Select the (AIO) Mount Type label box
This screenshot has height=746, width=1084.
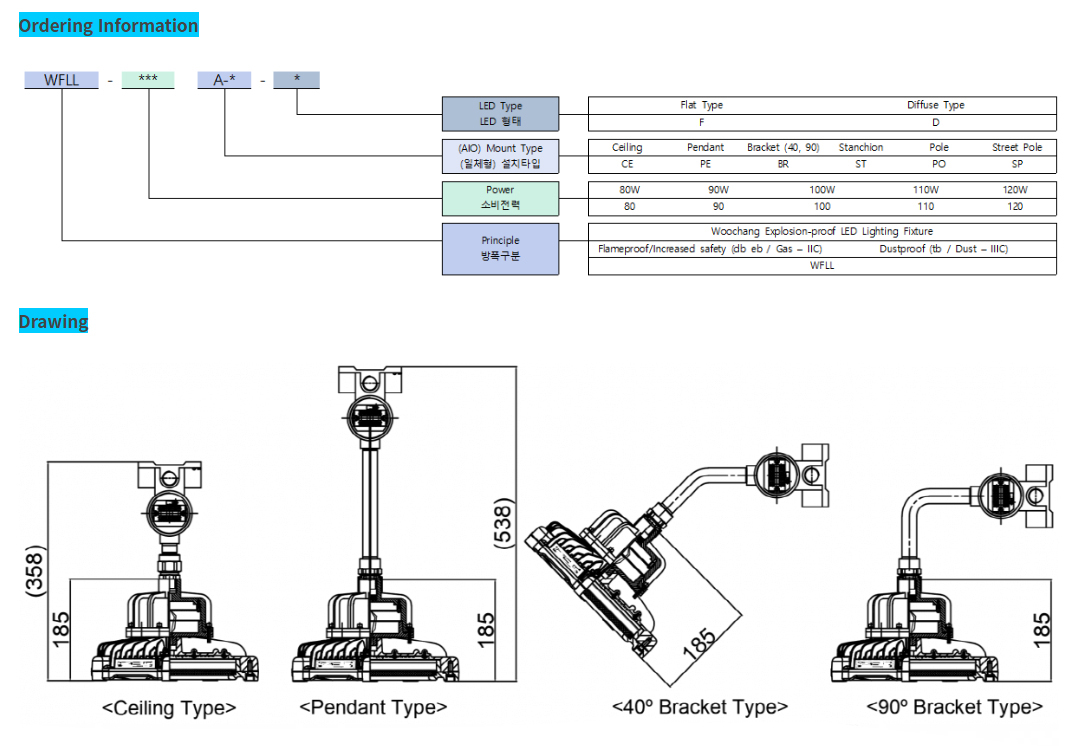(x=500, y=156)
